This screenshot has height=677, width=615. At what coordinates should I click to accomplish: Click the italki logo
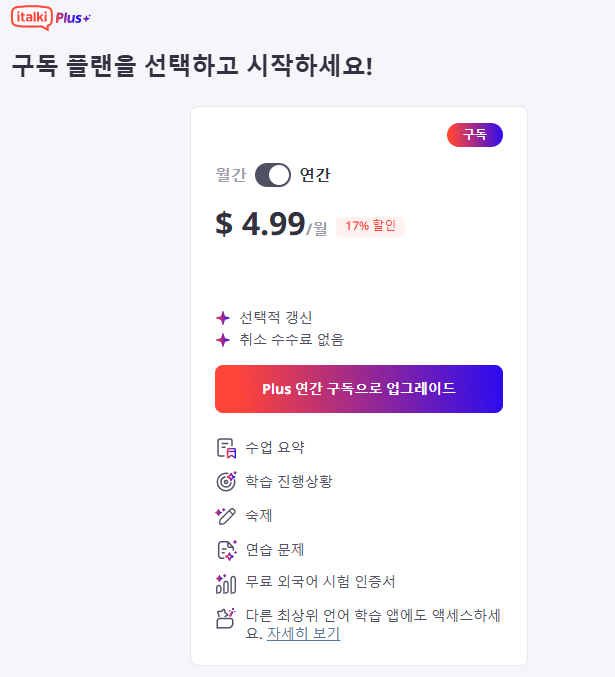[x=32, y=18]
